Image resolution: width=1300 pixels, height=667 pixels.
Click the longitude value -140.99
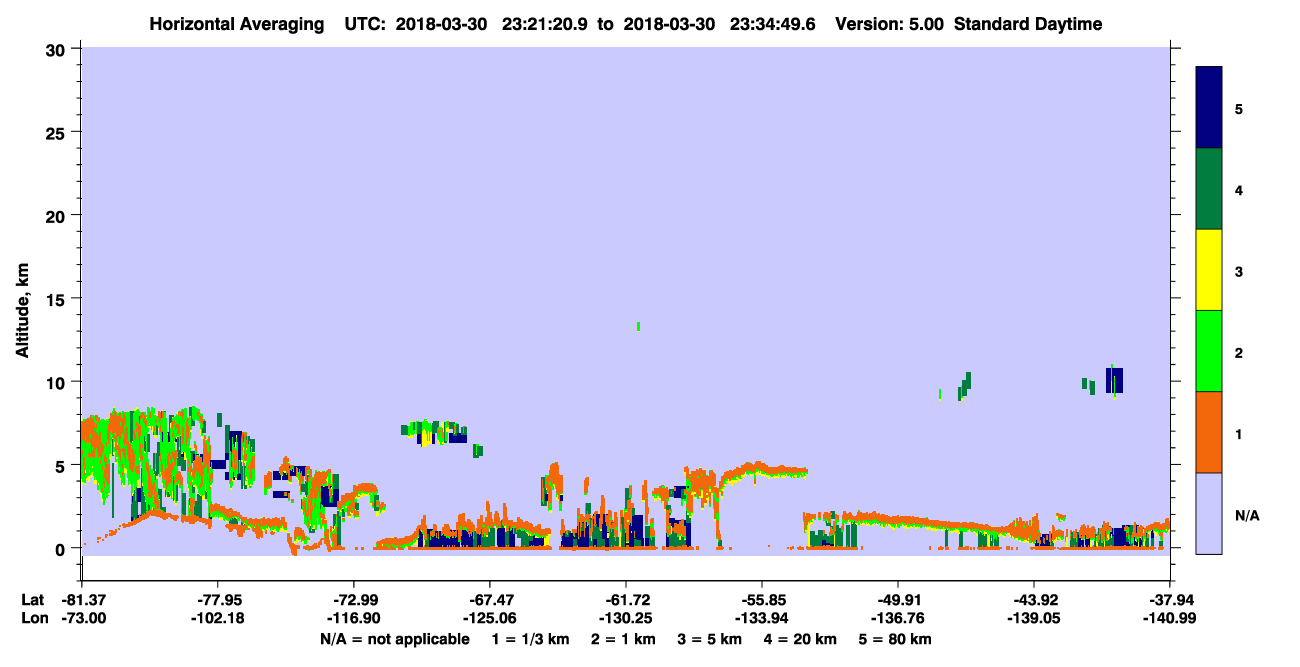click(1170, 618)
